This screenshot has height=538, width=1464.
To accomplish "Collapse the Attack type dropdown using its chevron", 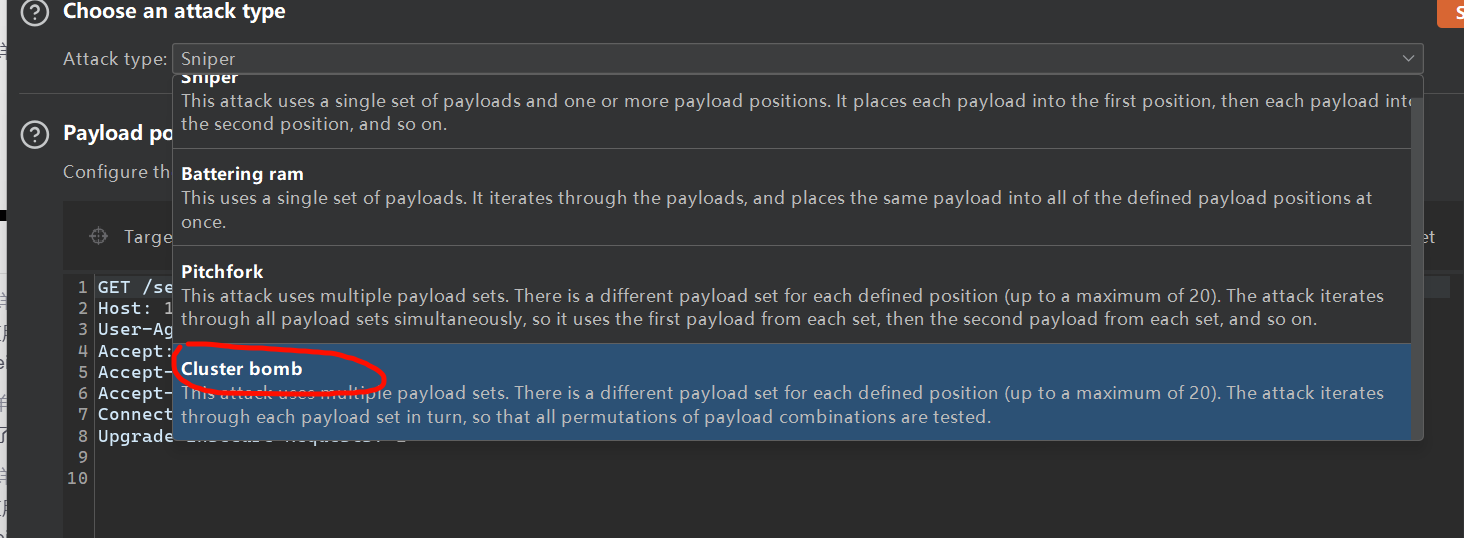I will 1408,59.
